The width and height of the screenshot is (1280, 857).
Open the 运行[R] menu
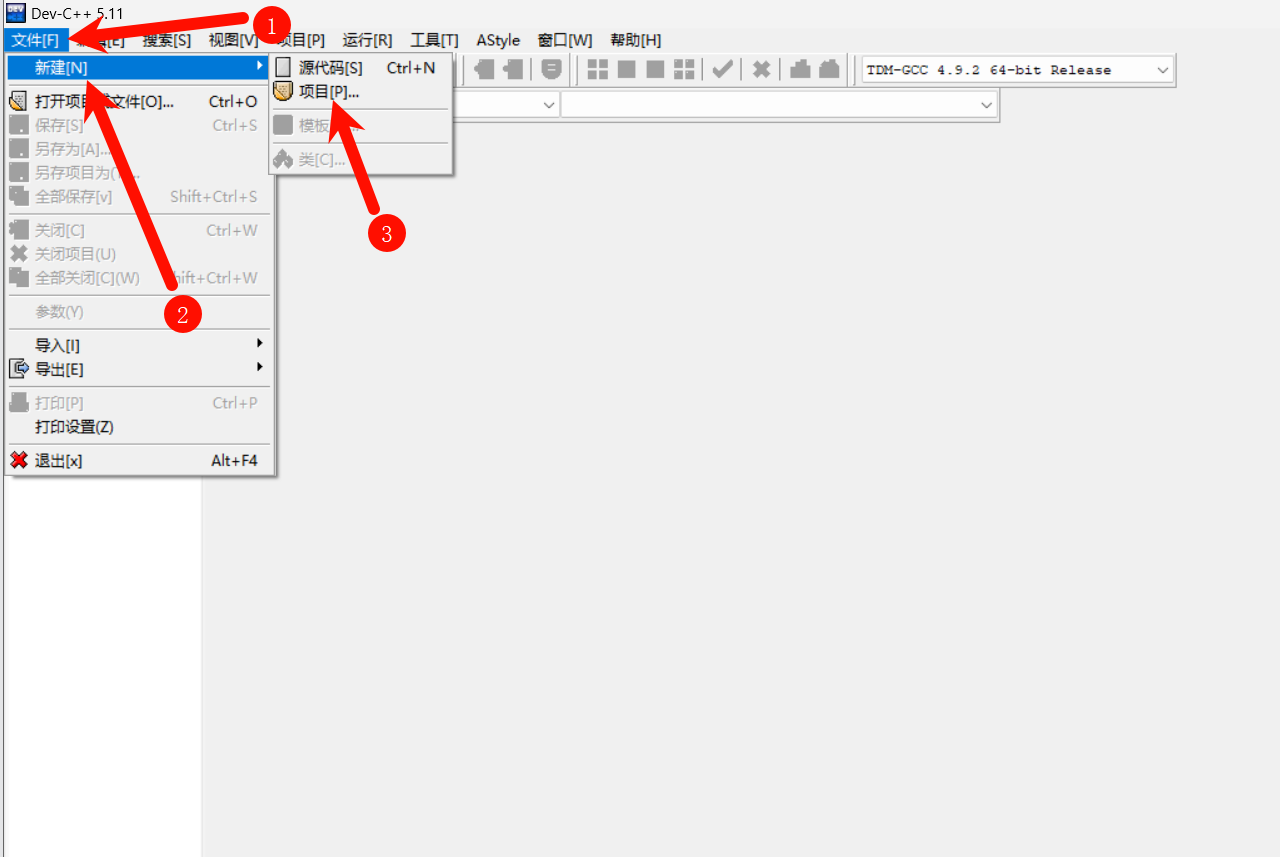367,40
